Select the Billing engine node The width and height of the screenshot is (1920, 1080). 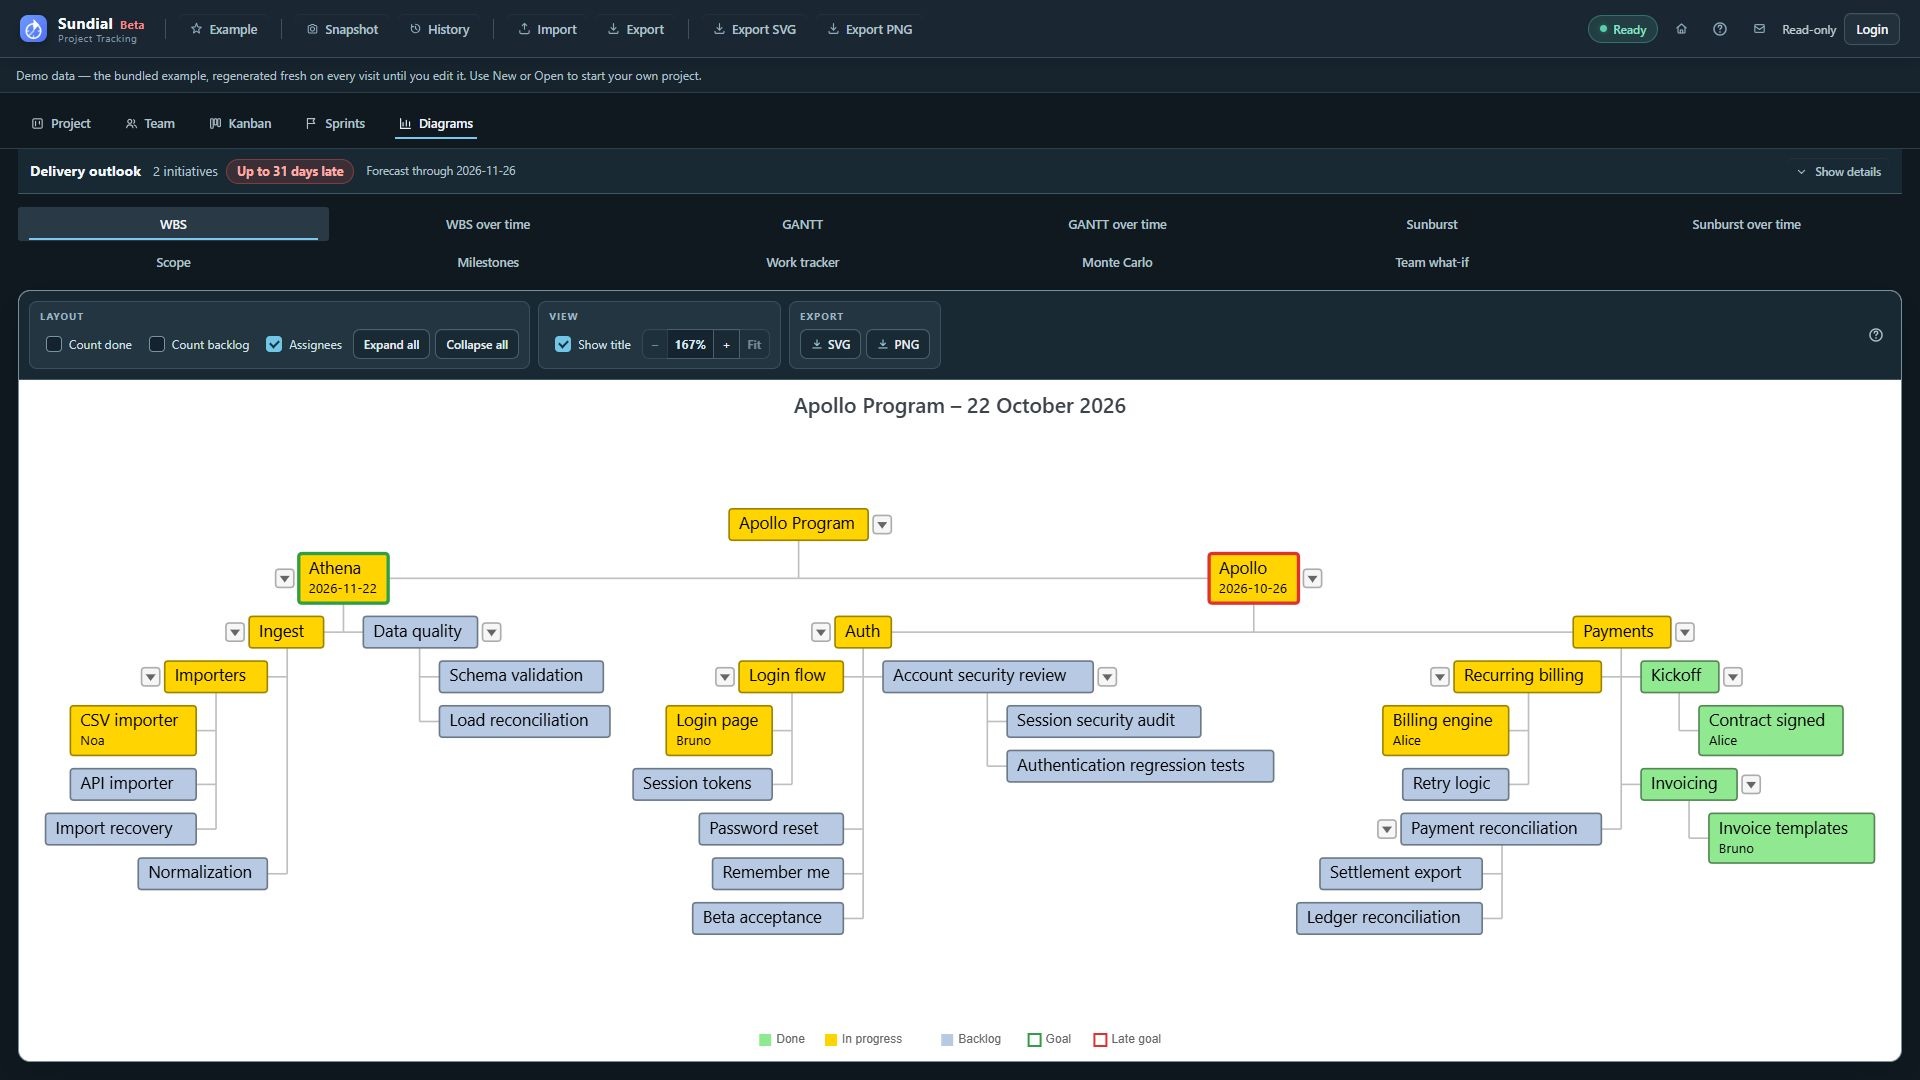(1445, 730)
